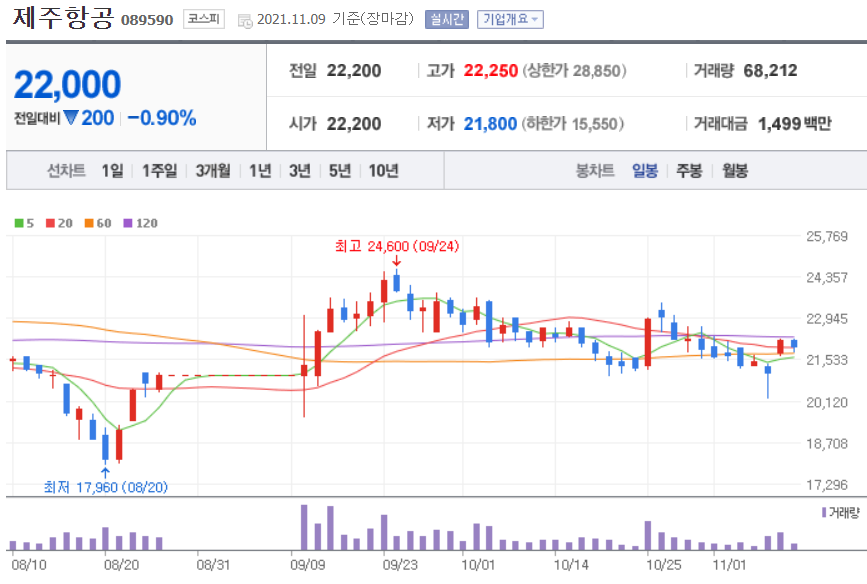867x584 pixels.
Task: Click the 25,769 price axis label
Action: point(827,237)
